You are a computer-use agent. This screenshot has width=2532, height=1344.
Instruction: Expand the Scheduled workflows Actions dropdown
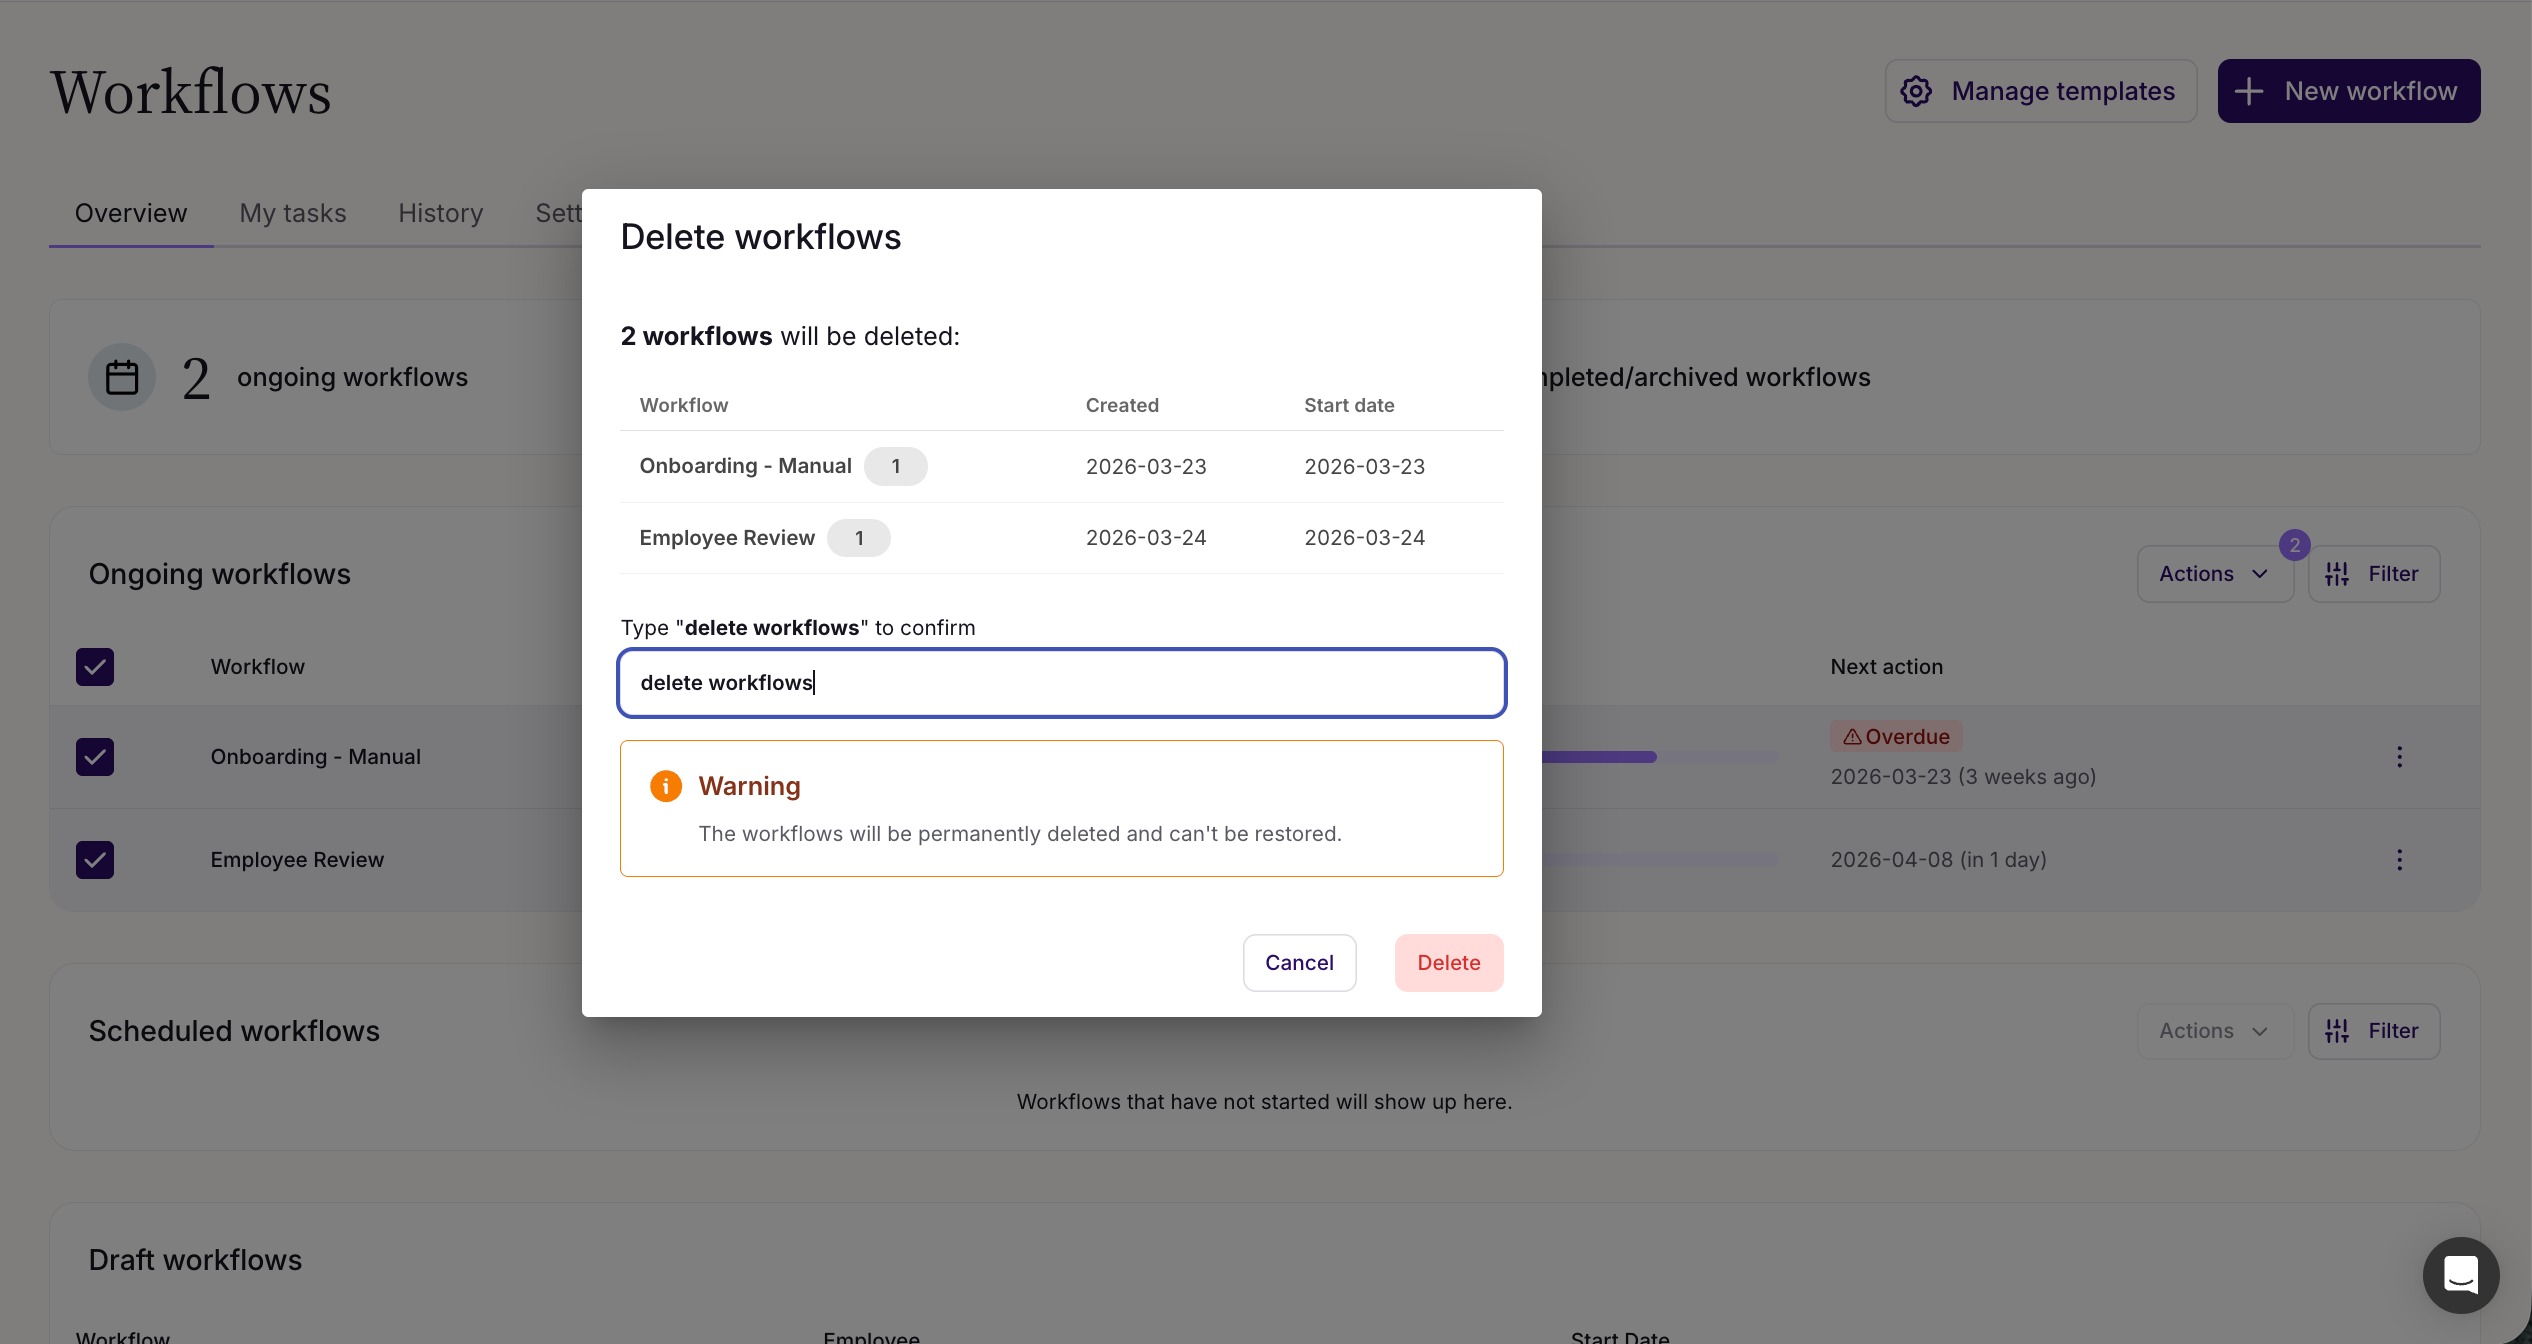point(2214,1031)
